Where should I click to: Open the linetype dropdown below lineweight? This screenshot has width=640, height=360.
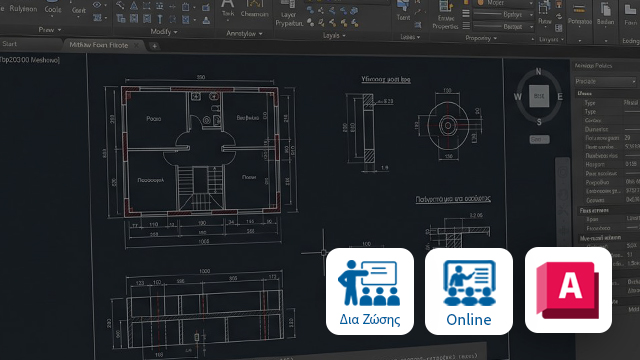503,27
